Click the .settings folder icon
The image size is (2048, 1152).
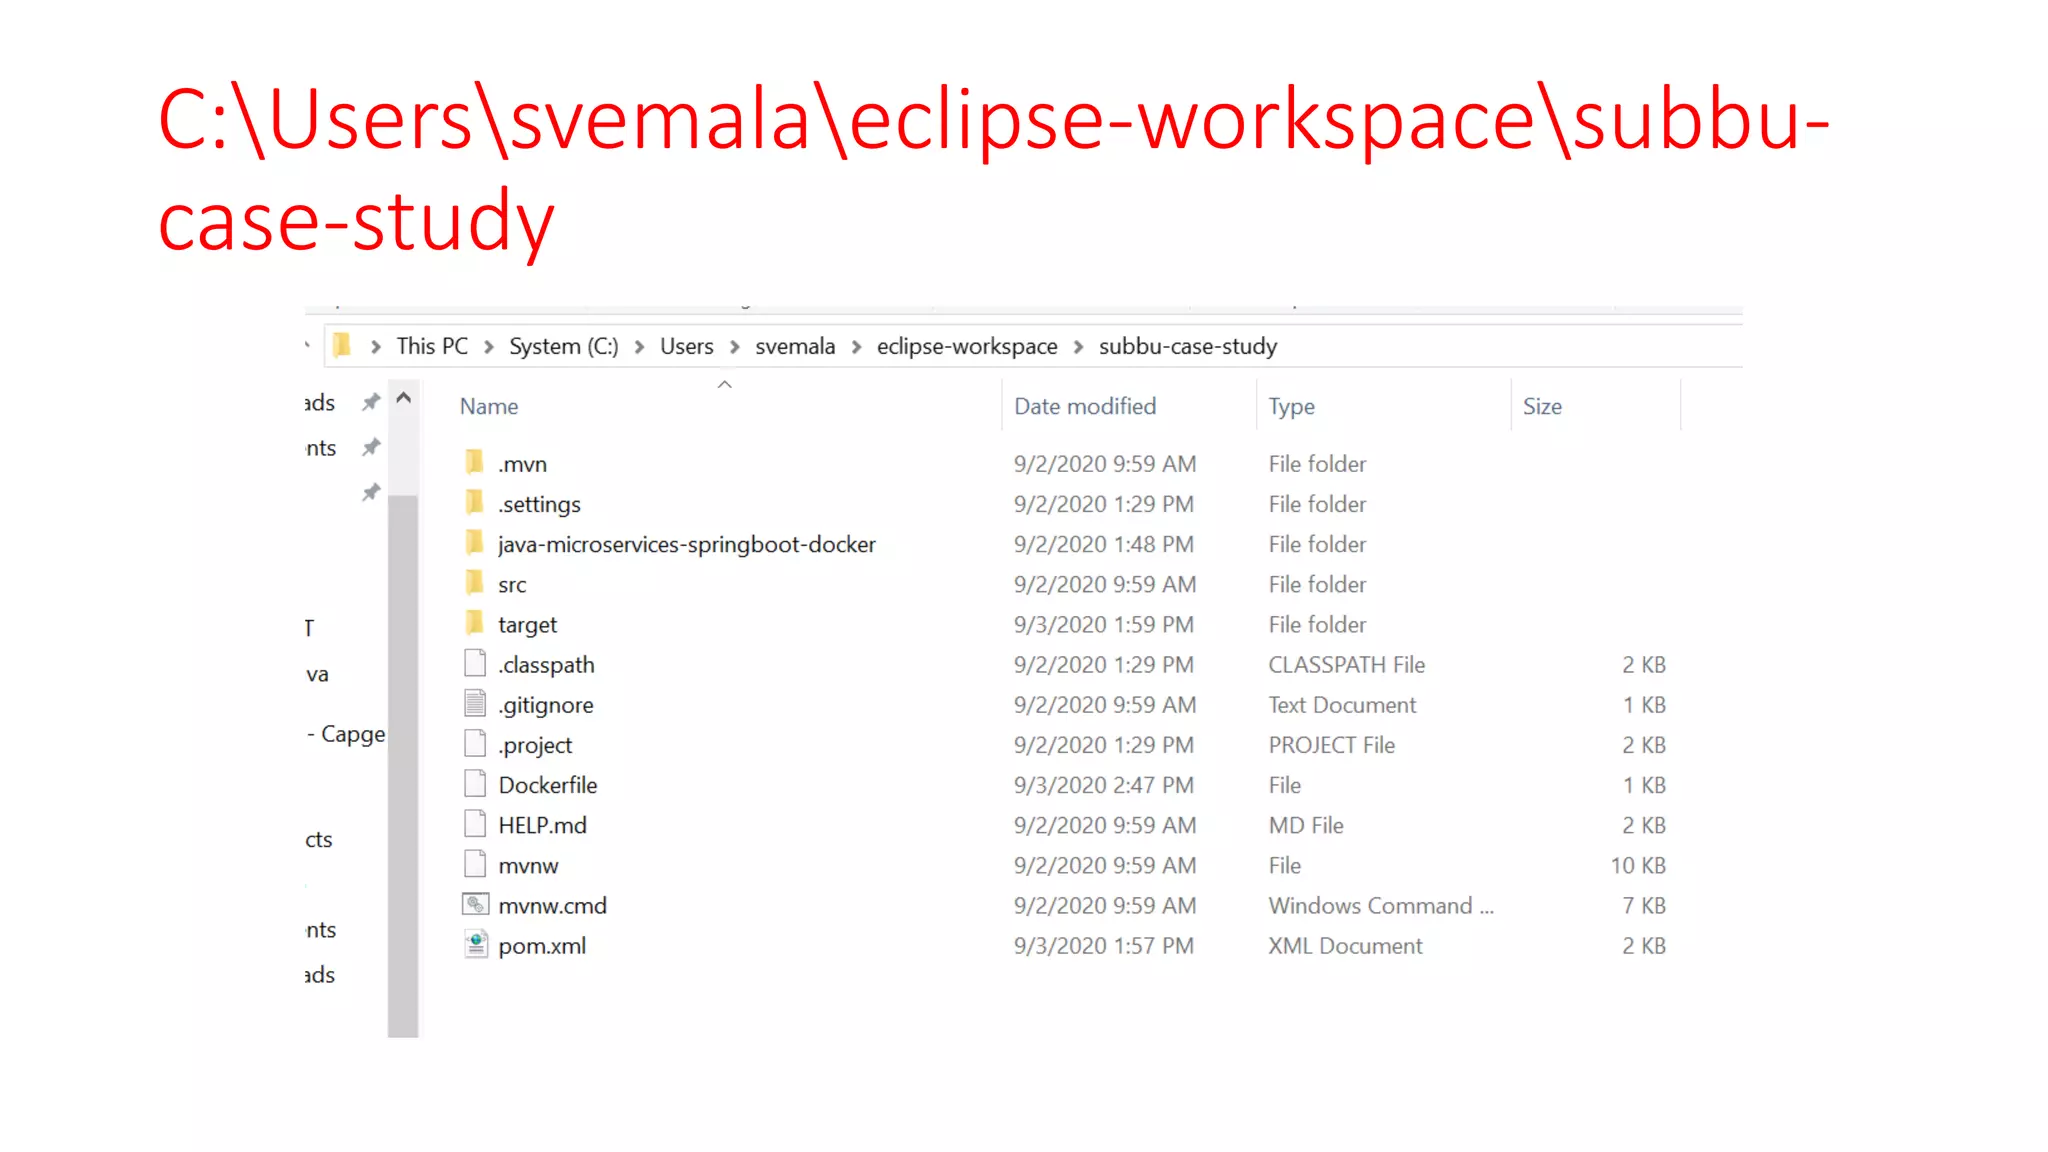click(475, 503)
